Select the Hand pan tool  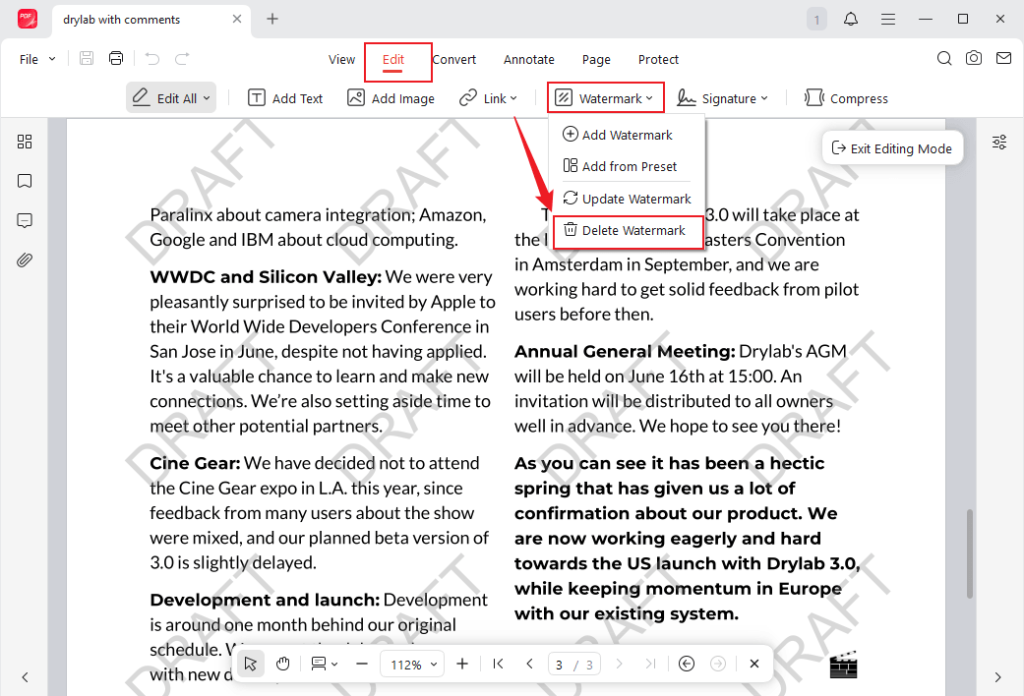(x=283, y=663)
